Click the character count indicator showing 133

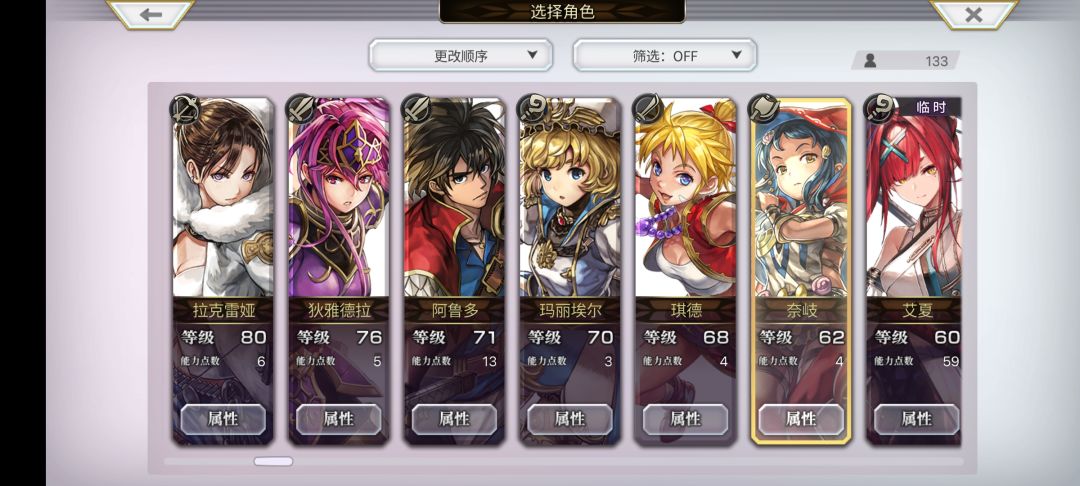tap(906, 61)
